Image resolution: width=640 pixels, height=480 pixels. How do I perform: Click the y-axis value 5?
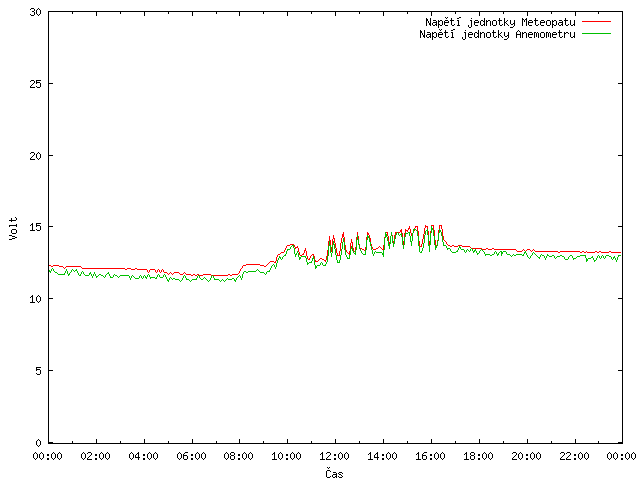pos(38,371)
